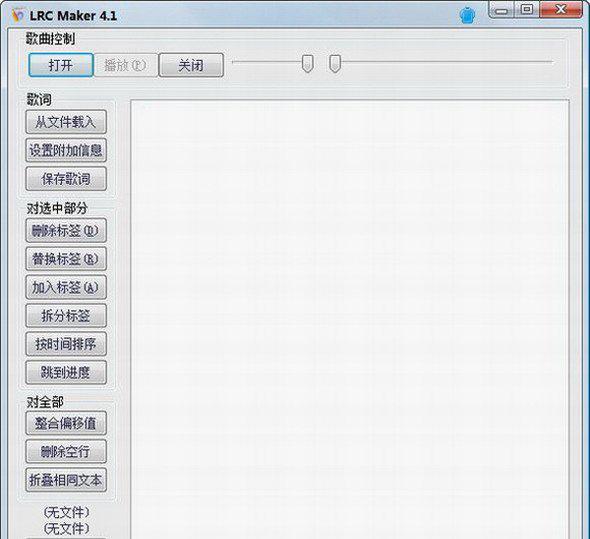Click the right slider thumb in song controls

[335, 63]
